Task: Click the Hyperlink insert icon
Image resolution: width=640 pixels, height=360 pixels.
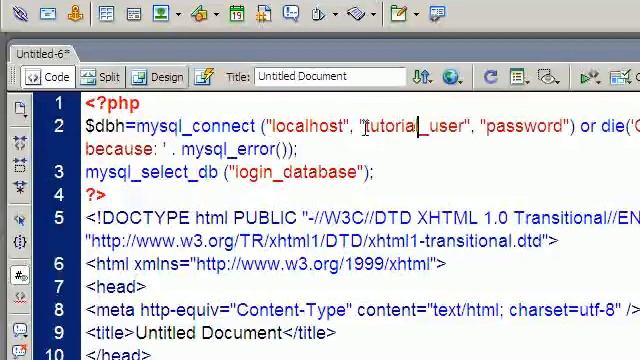Action: tap(20, 13)
